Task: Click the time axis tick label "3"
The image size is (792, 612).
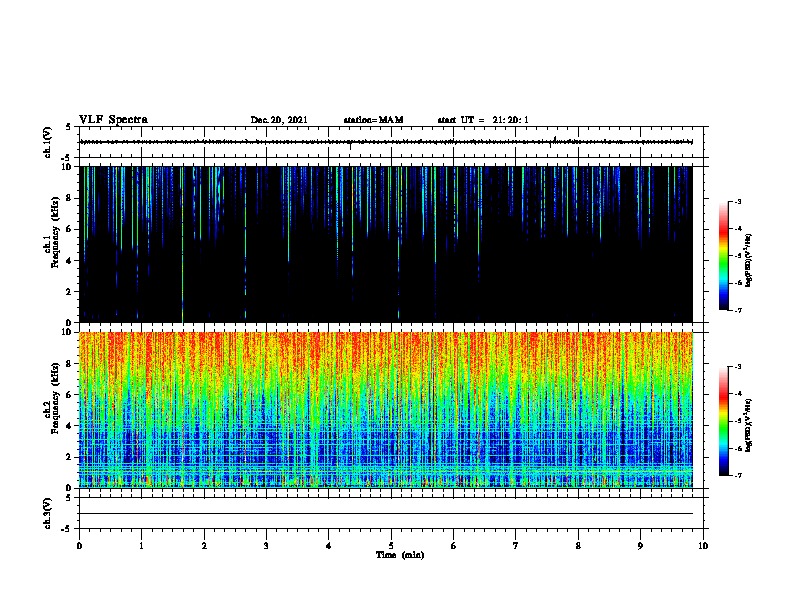Action: (x=266, y=546)
